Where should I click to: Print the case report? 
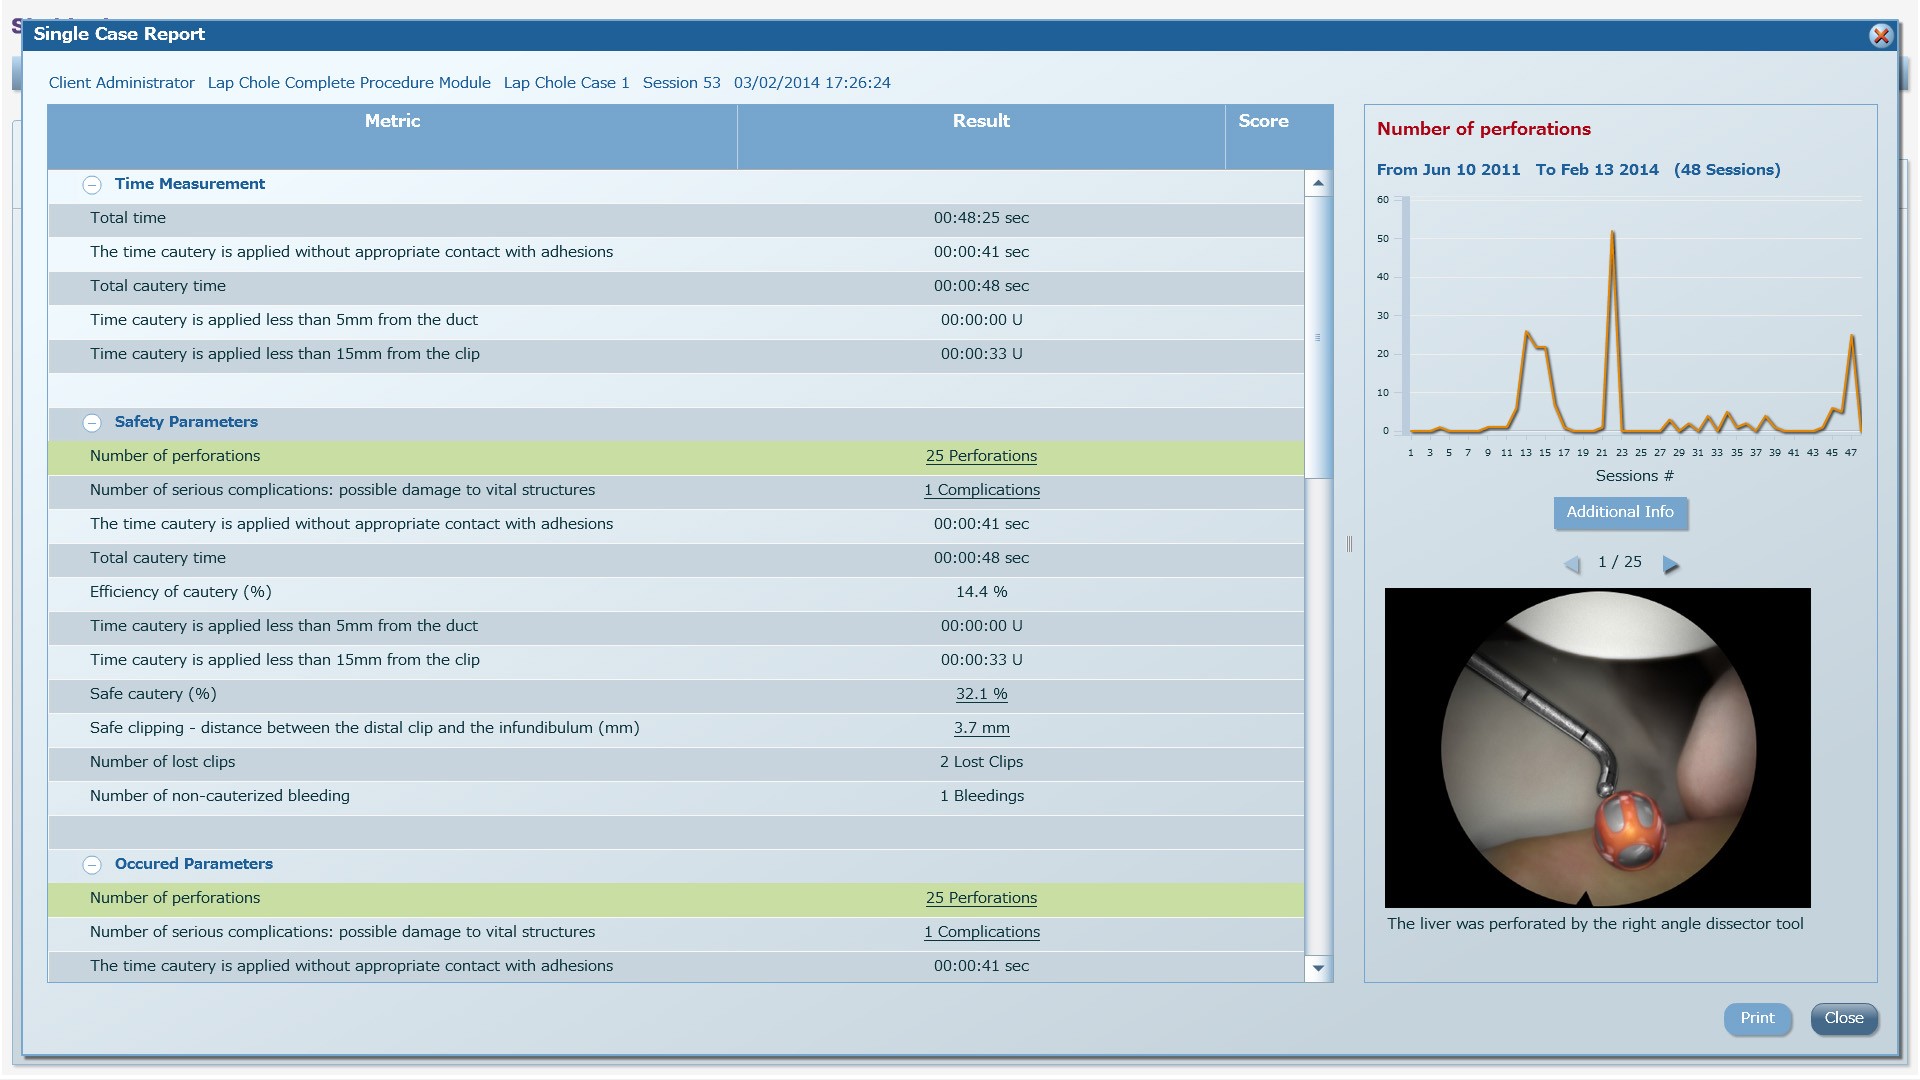pyautogui.click(x=1756, y=1018)
